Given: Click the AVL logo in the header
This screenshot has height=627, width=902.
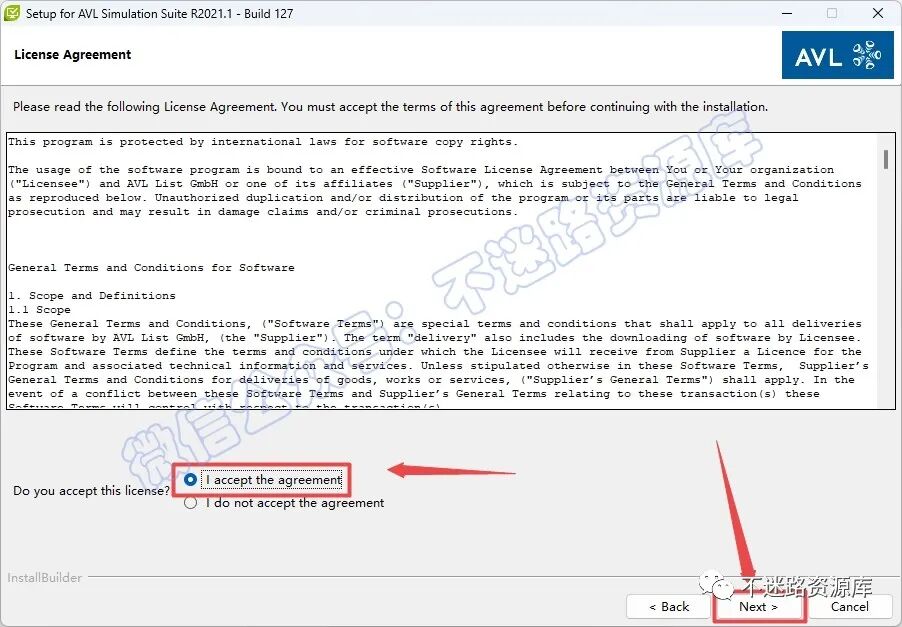Looking at the screenshot, I should [x=838, y=55].
